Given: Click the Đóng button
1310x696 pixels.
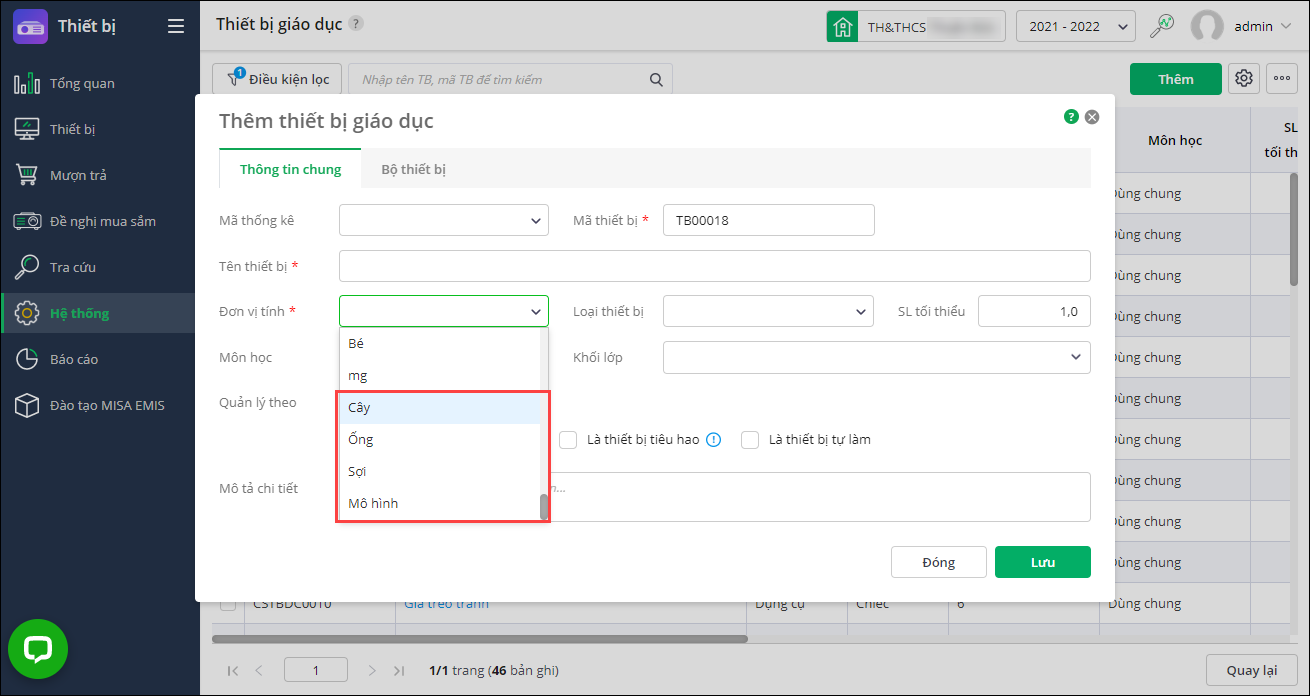Looking at the screenshot, I should tap(939, 562).
